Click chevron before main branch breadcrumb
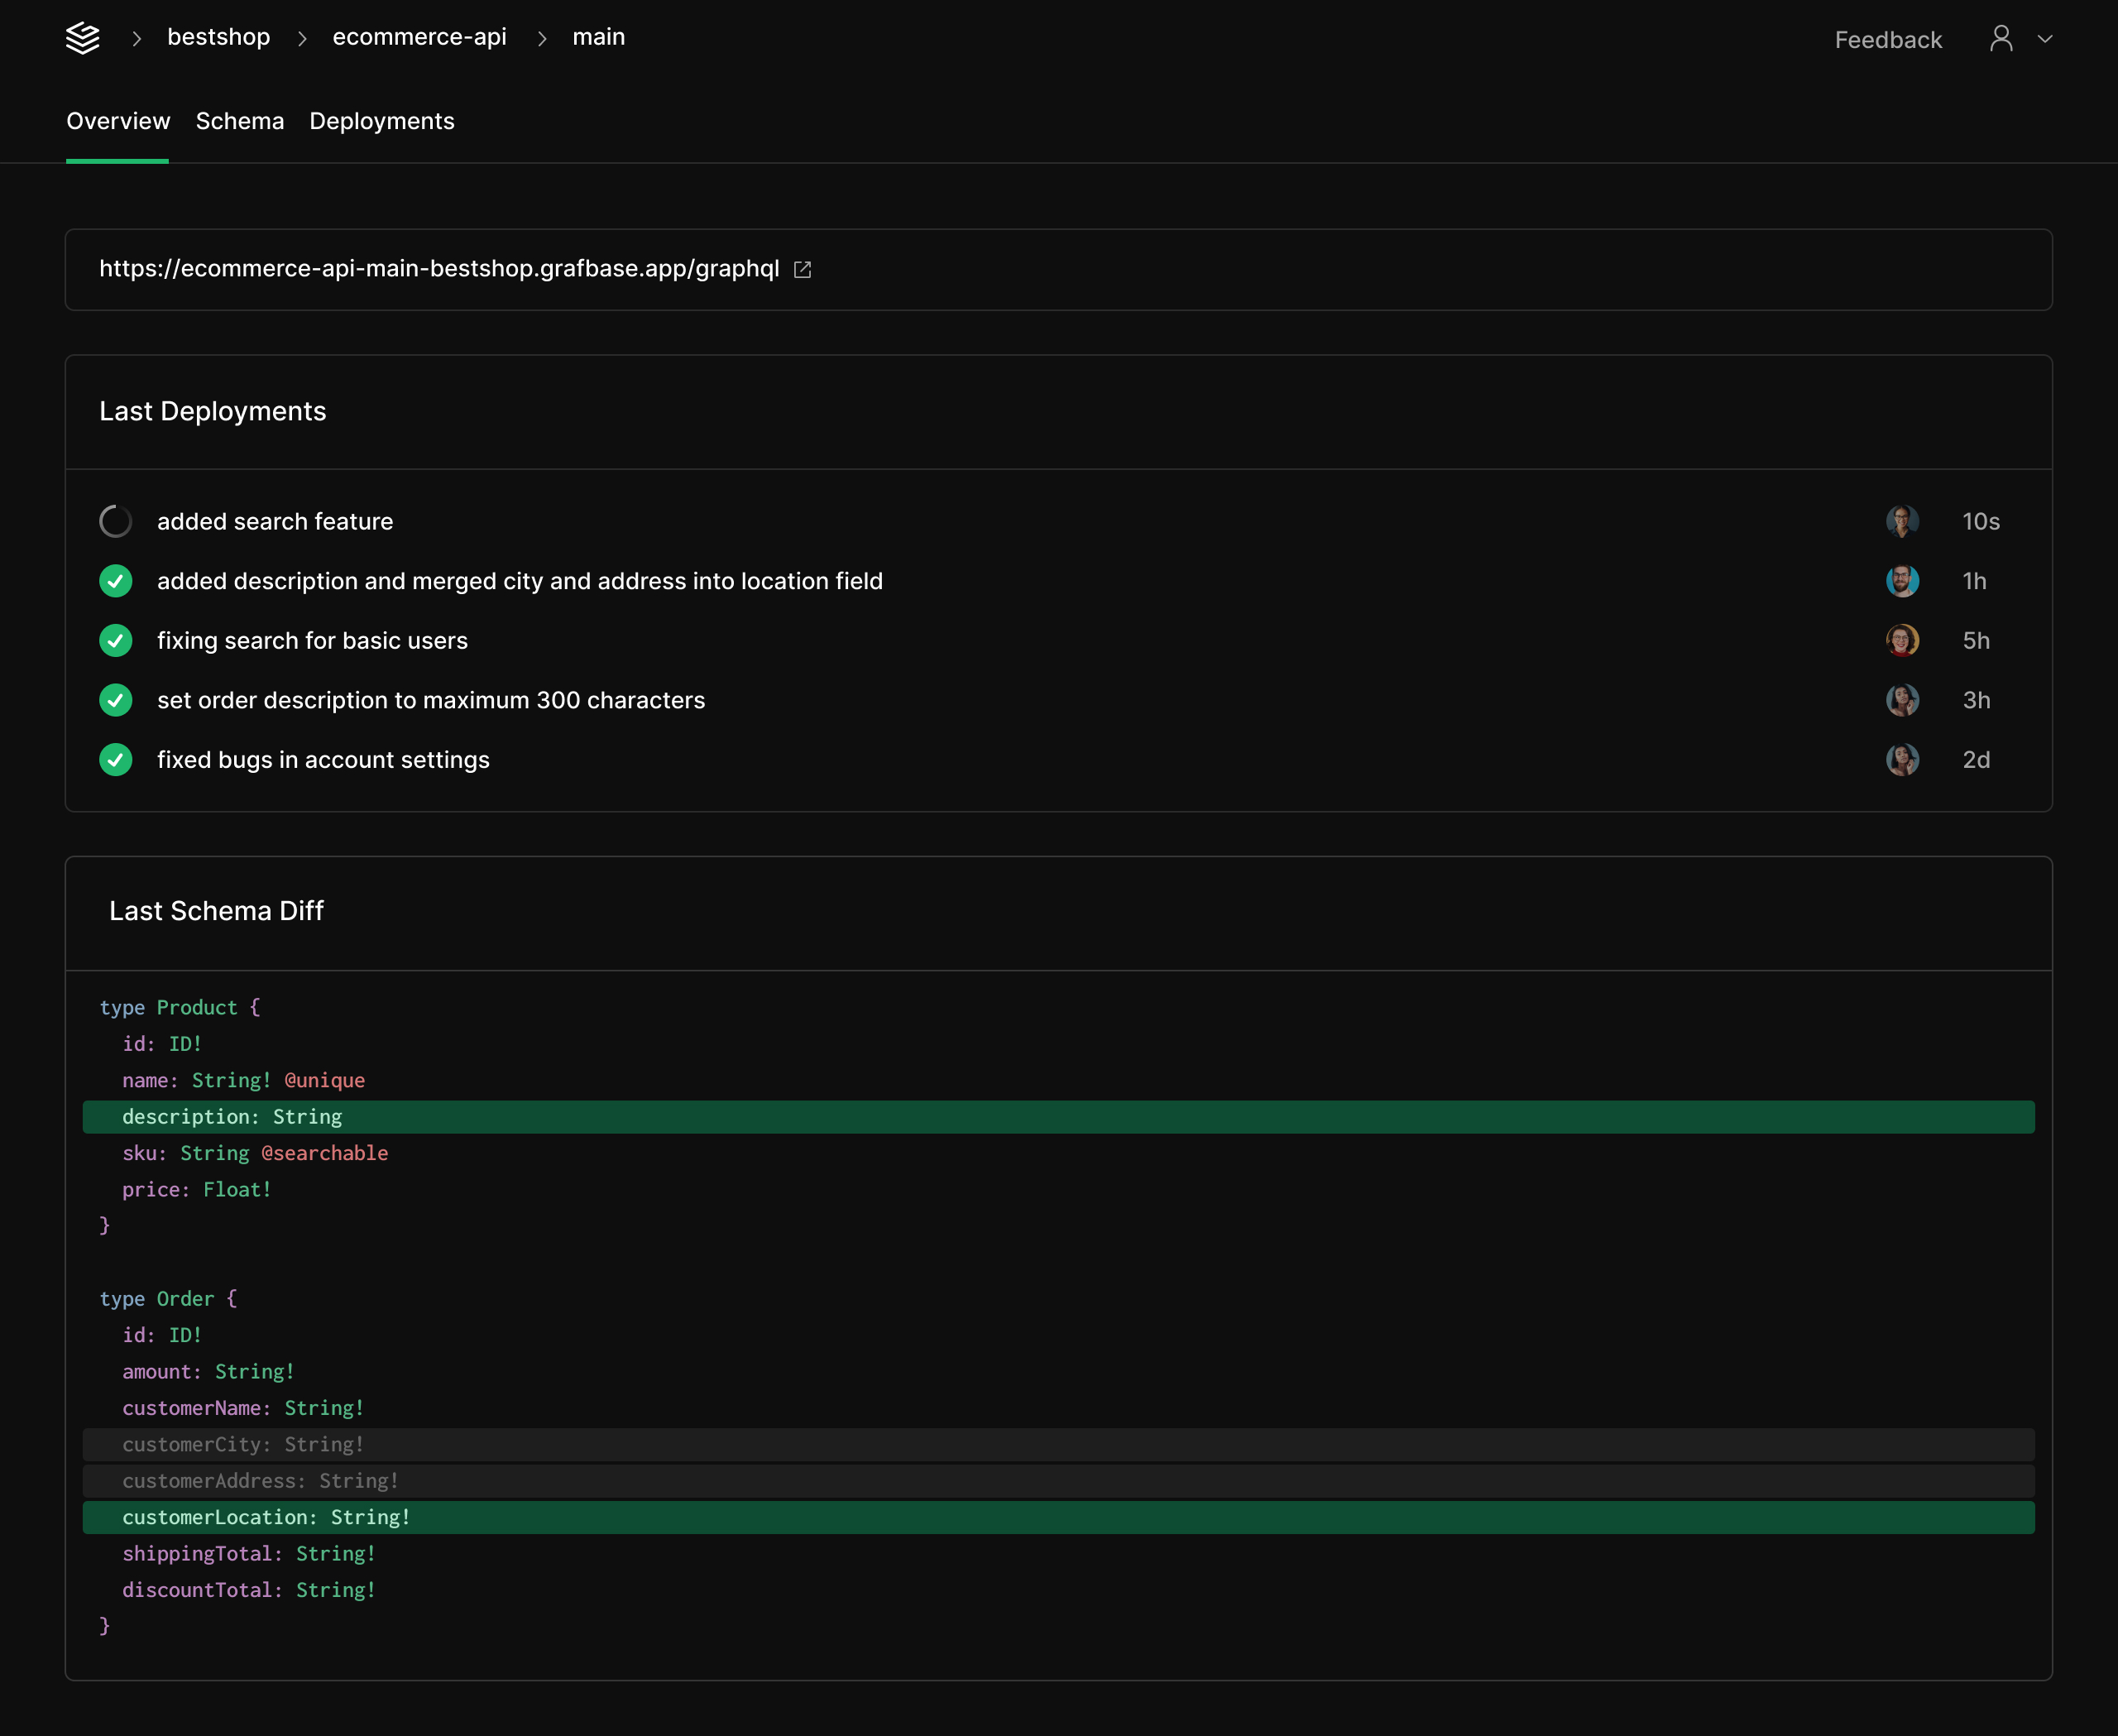This screenshot has width=2118, height=1736. [542, 39]
